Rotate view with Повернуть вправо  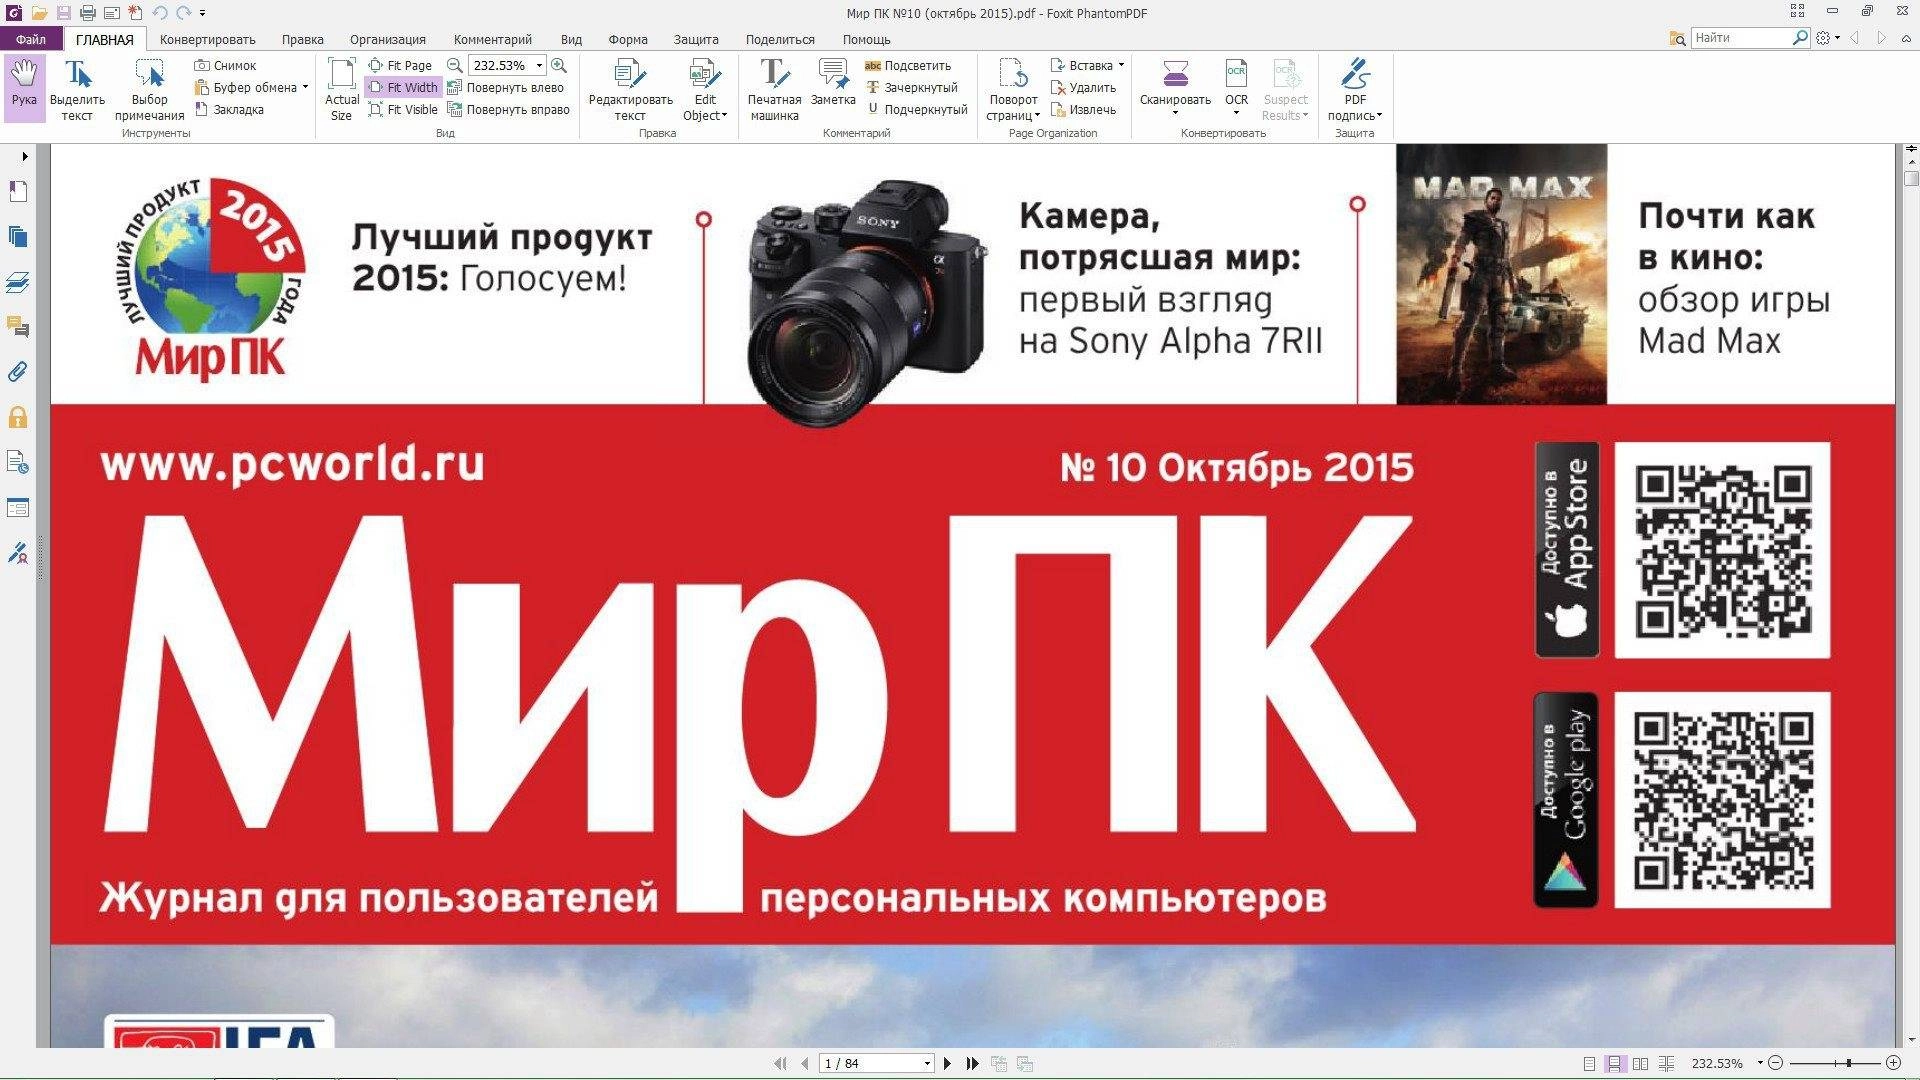509,109
